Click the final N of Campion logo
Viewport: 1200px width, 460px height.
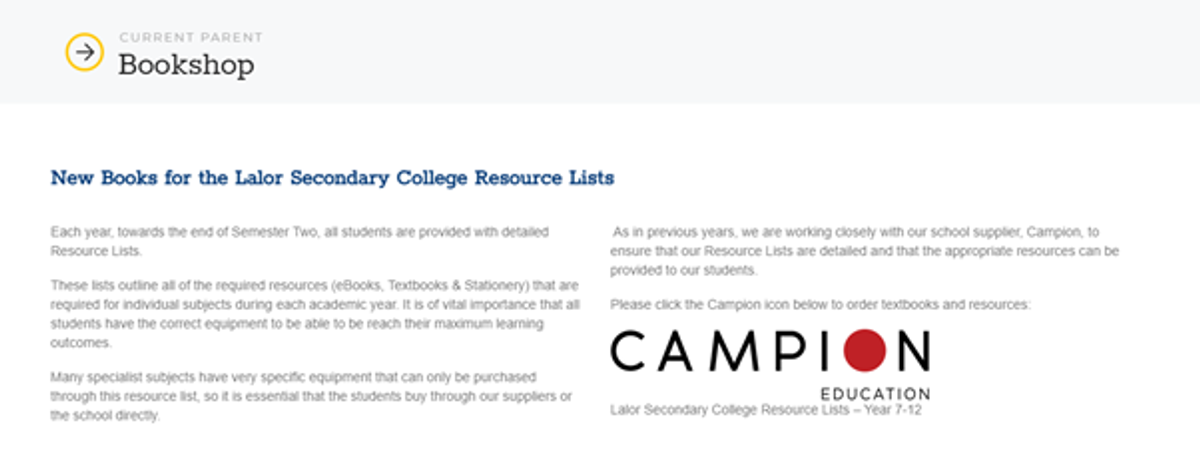(x=911, y=351)
